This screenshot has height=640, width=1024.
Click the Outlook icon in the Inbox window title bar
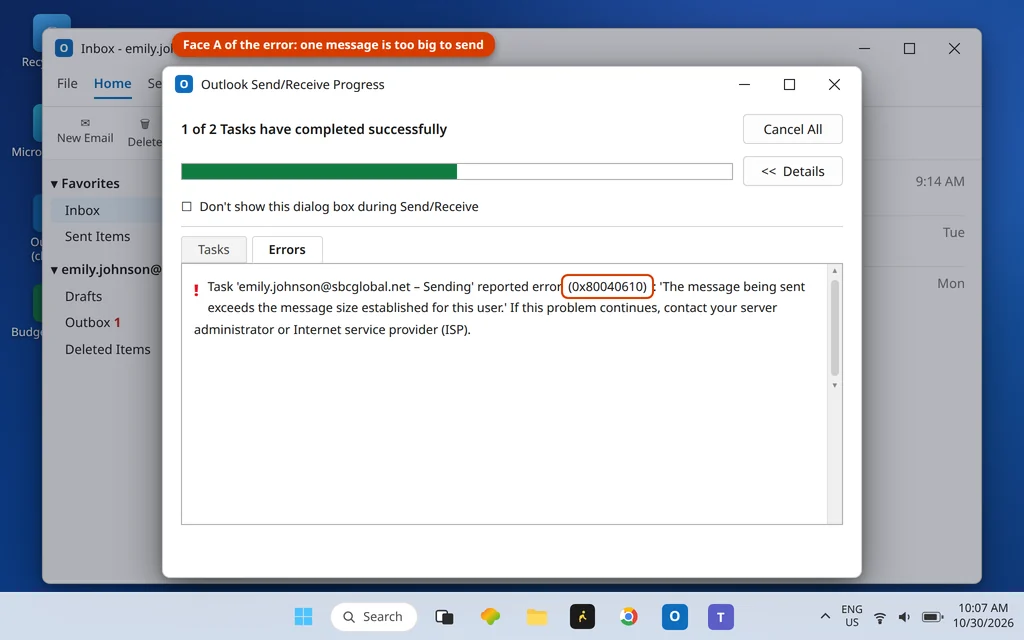tap(64, 48)
